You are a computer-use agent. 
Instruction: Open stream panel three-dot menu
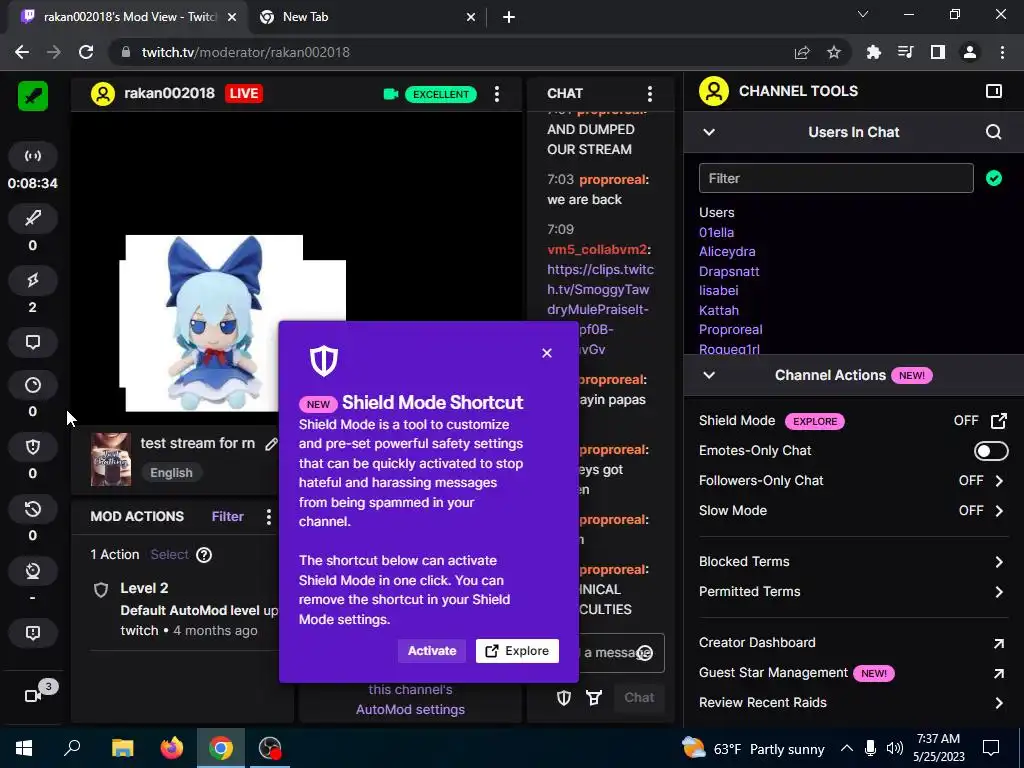(x=497, y=94)
